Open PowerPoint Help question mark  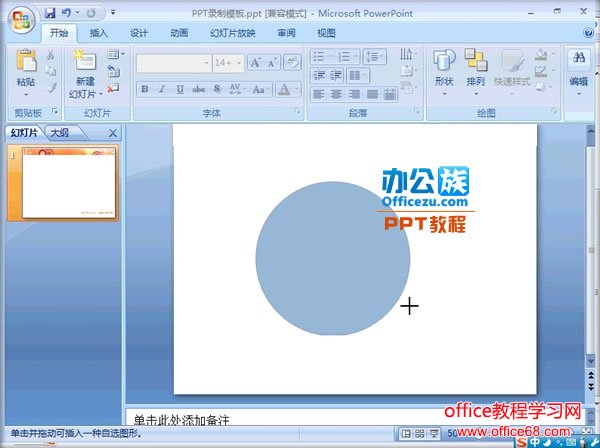[589, 33]
